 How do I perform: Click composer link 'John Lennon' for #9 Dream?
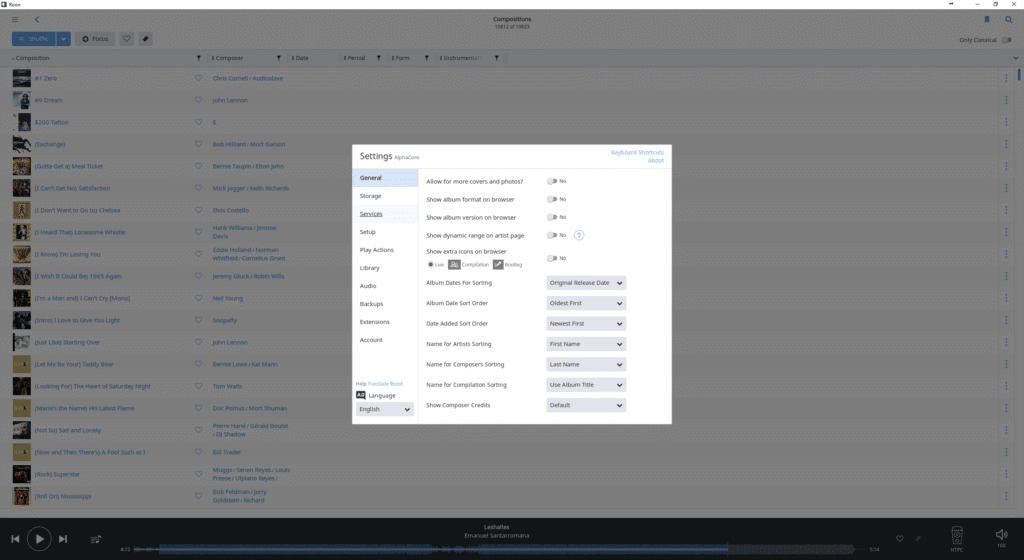[230, 100]
